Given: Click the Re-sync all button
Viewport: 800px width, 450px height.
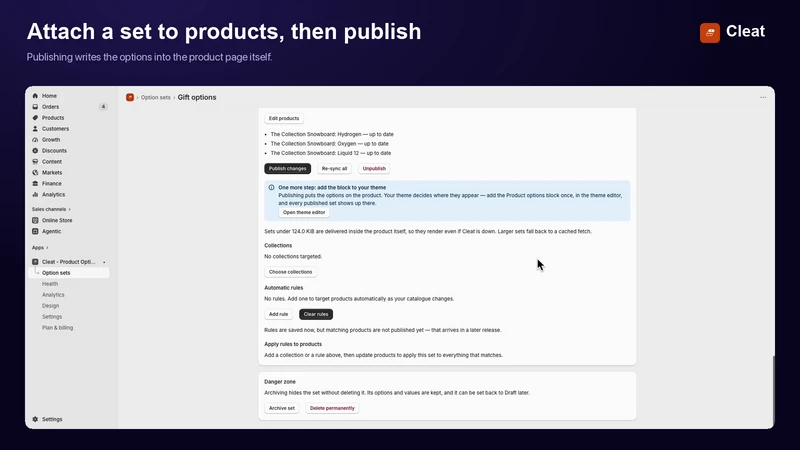Looking at the screenshot, I should click(x=334, y=168).
